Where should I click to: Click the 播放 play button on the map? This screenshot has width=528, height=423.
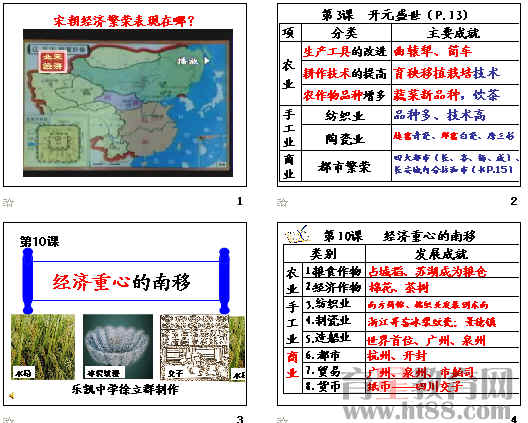click(x=194, y=61)
